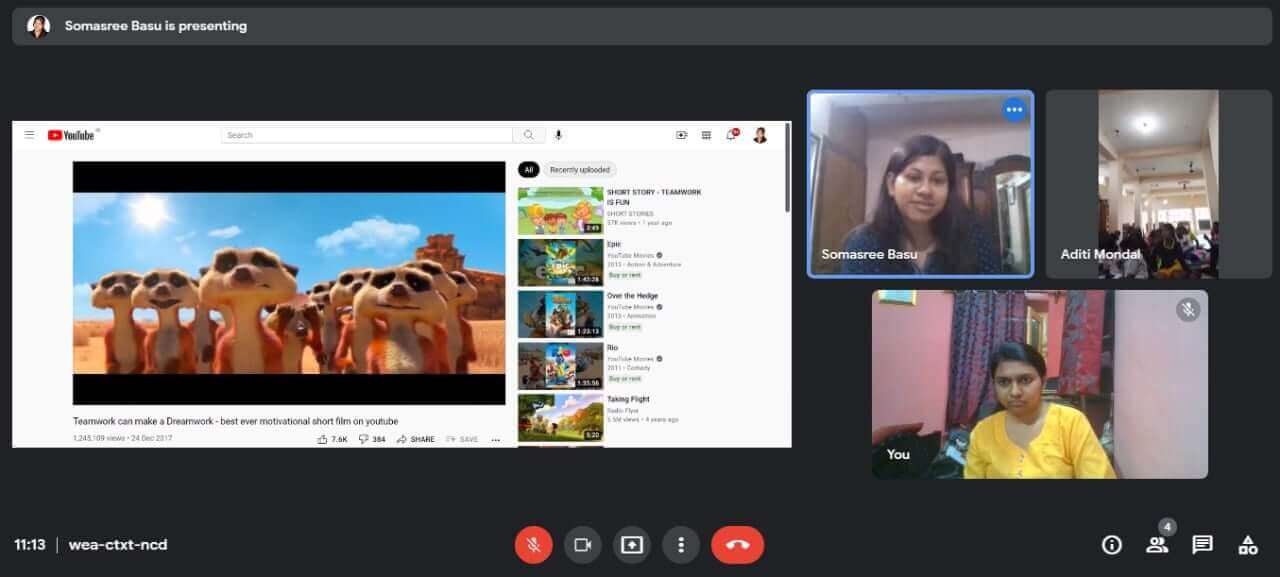Select the video tile labeled You
Viewport: 1280px width, 577px height.
tap(1040, 384)
